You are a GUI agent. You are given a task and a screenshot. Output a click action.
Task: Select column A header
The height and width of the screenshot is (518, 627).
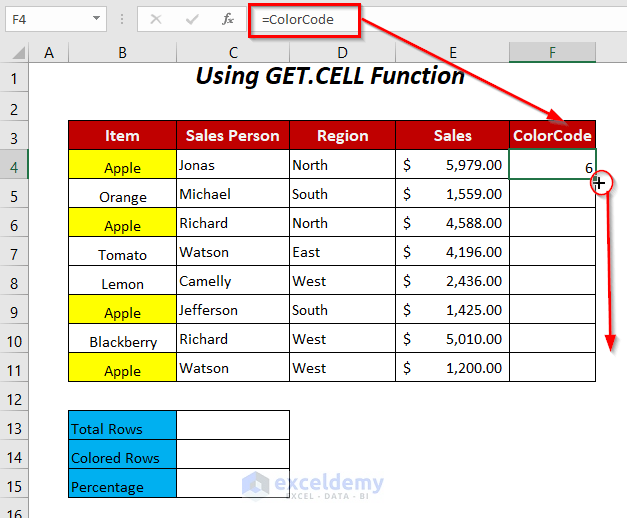49,53
